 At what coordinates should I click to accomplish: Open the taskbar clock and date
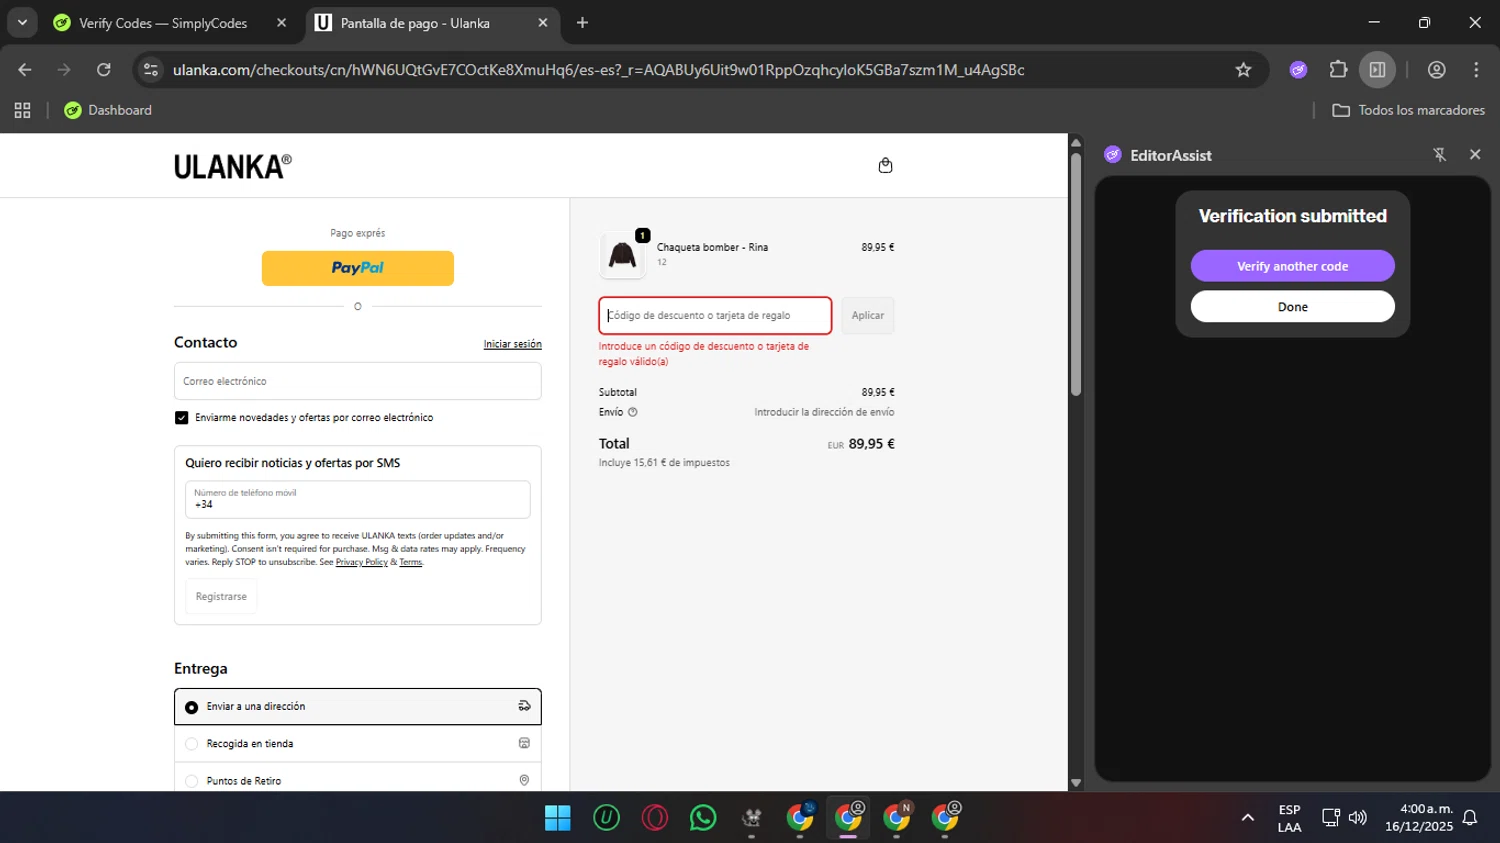pyautogui.click(x=1419, y=818)
